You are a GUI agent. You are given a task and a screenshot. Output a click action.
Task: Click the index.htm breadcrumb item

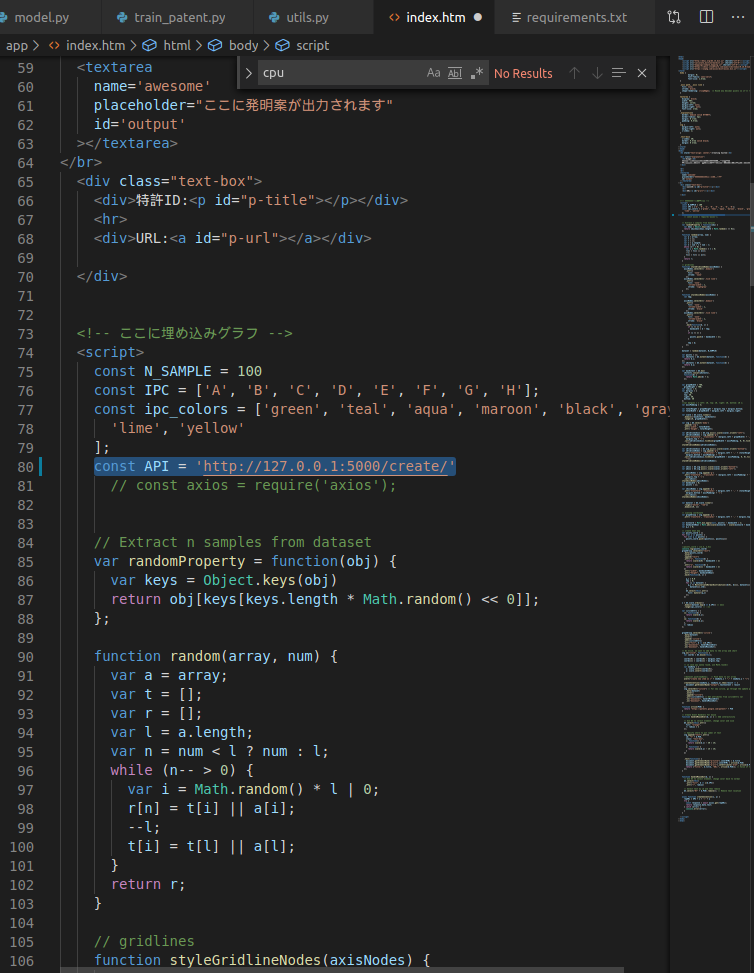(x=95, y=45)
